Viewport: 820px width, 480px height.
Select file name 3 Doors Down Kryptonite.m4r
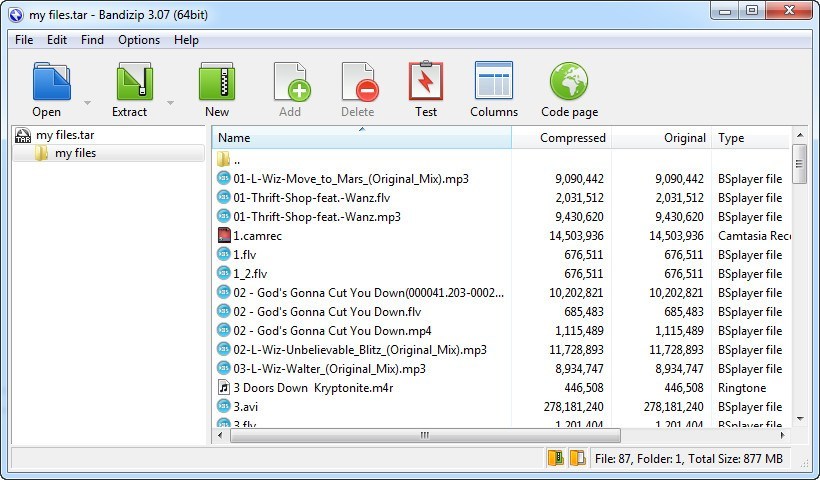[x=313, y=387]
